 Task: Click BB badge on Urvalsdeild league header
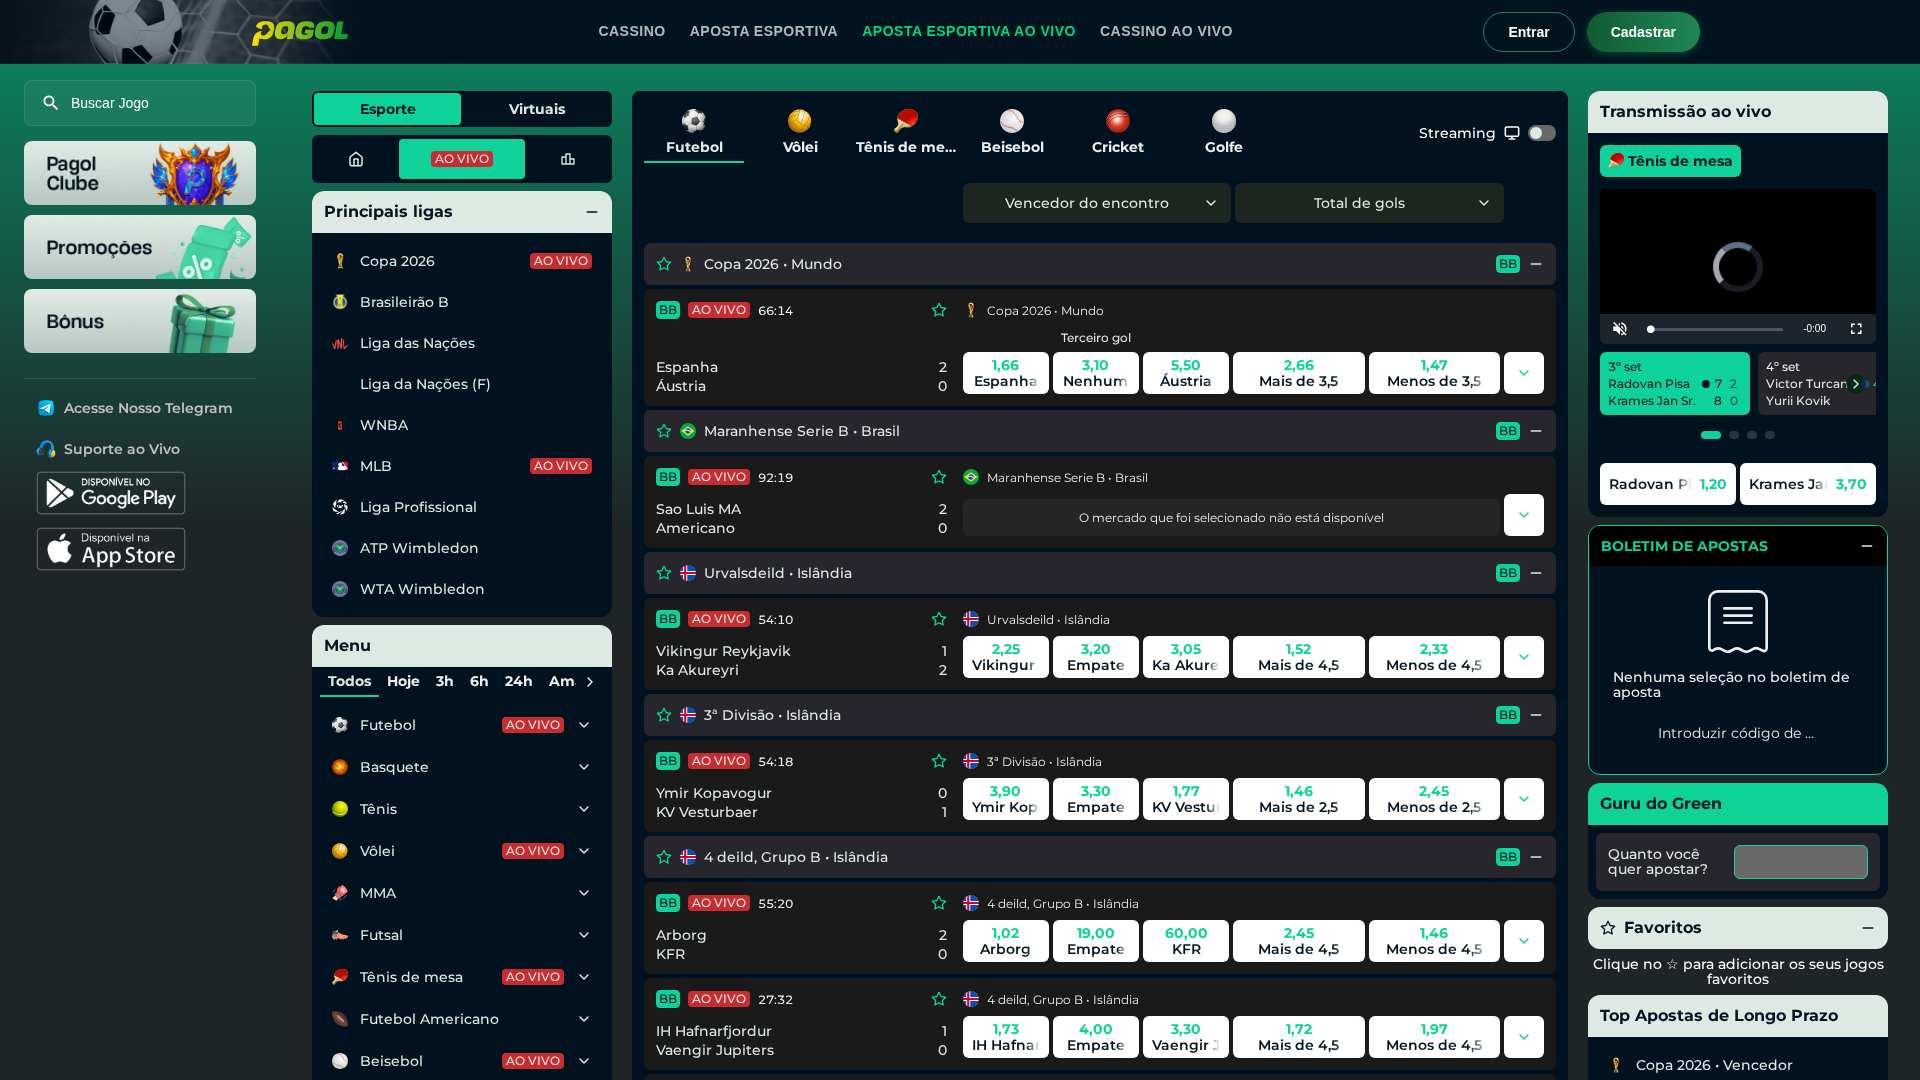(1508, 573)
